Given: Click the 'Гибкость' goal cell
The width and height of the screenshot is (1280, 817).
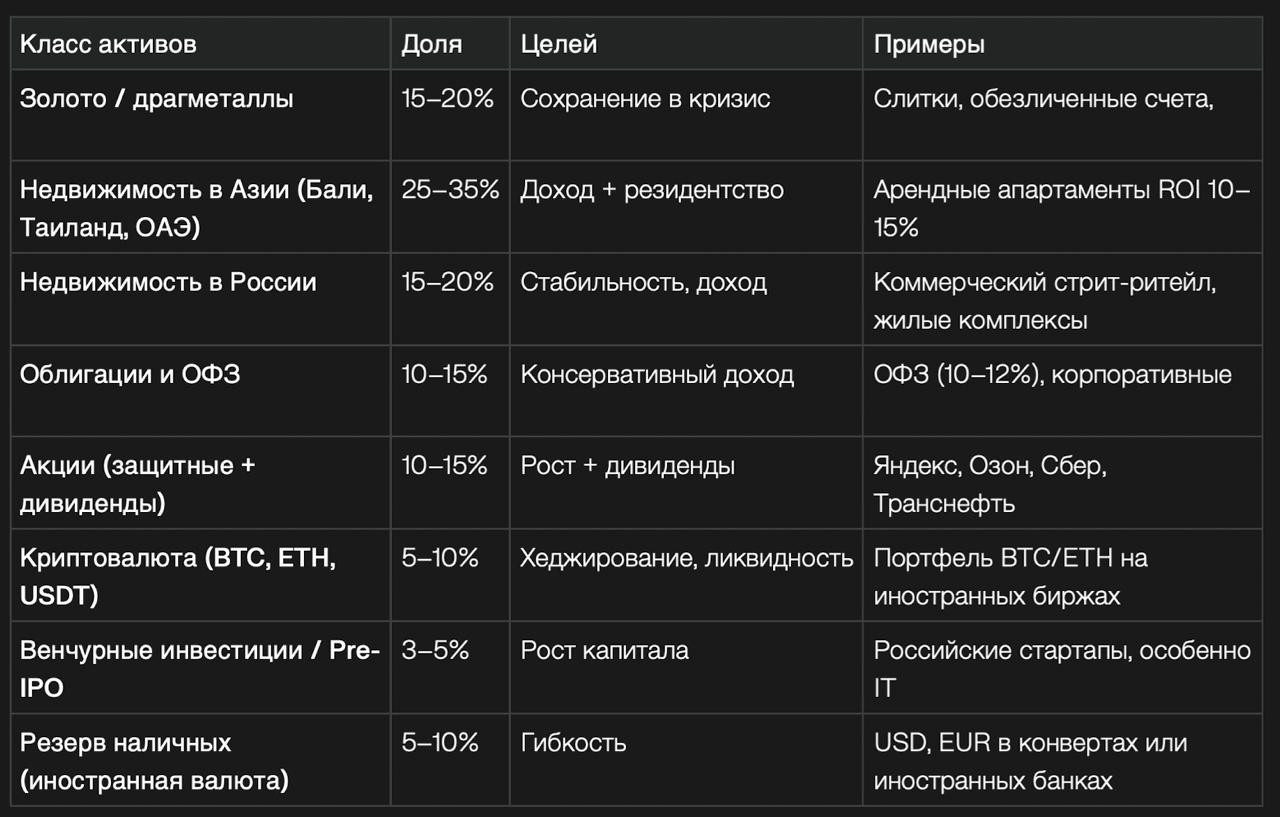Looking at the screenshot, I should coord(573,742).
